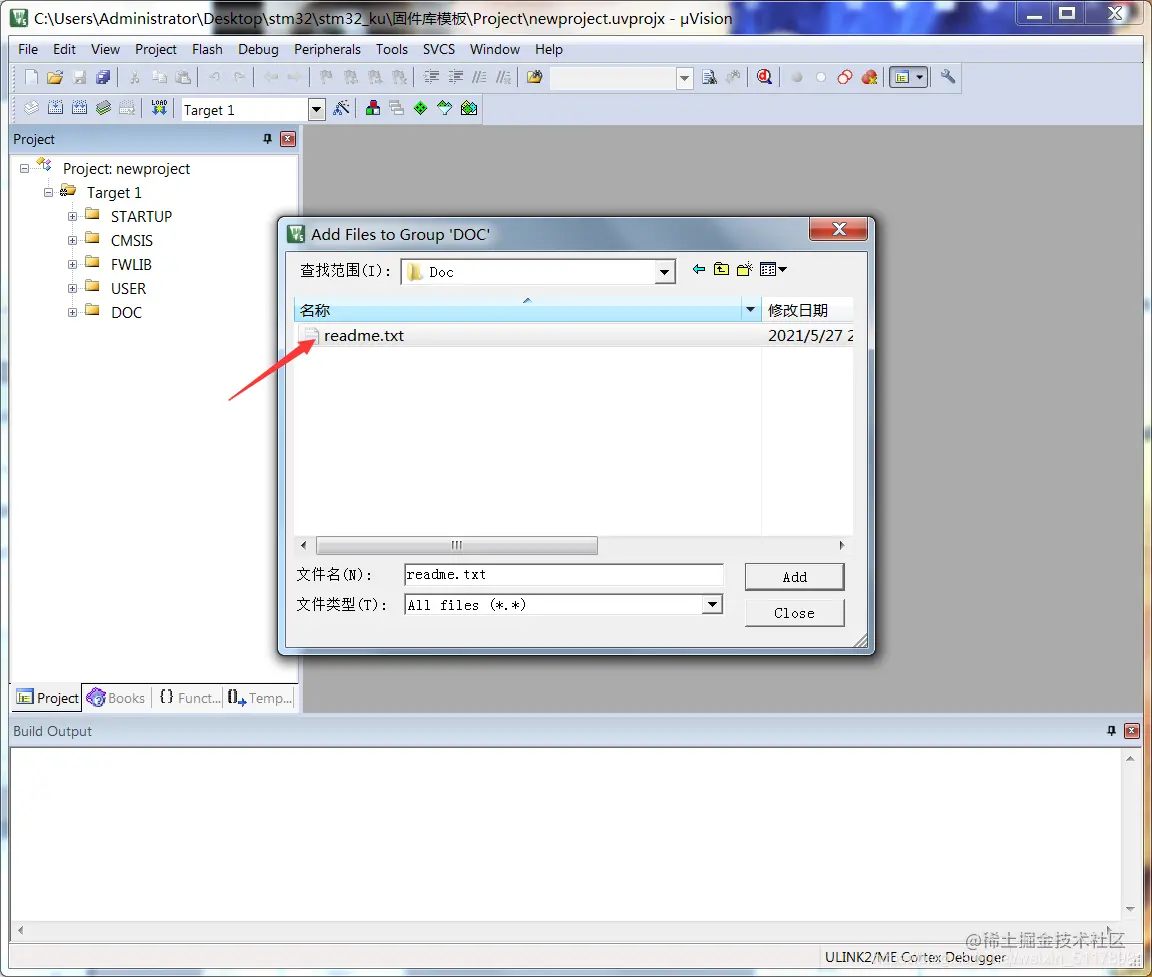Expand the USER group
Image resolution: width=1152 pixels, height=977 pixels.
tap(72, 289)
